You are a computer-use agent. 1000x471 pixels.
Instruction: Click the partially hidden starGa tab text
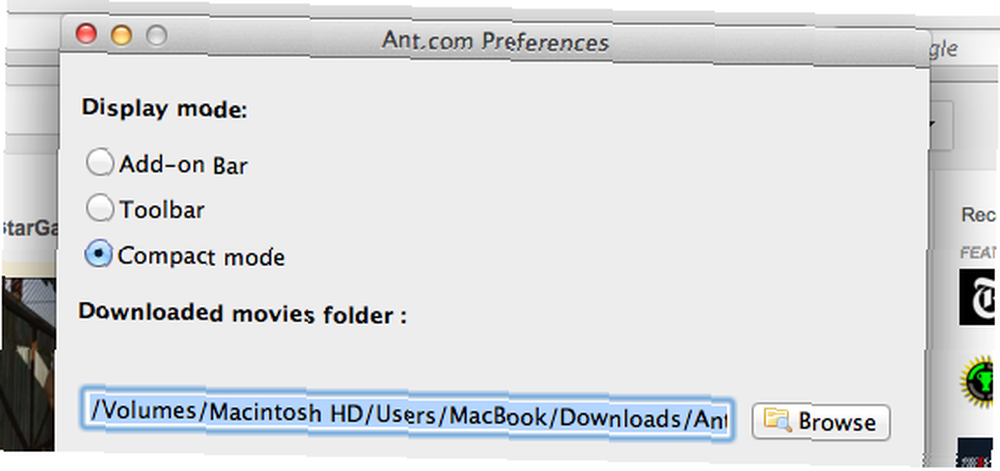pos(29,229)
